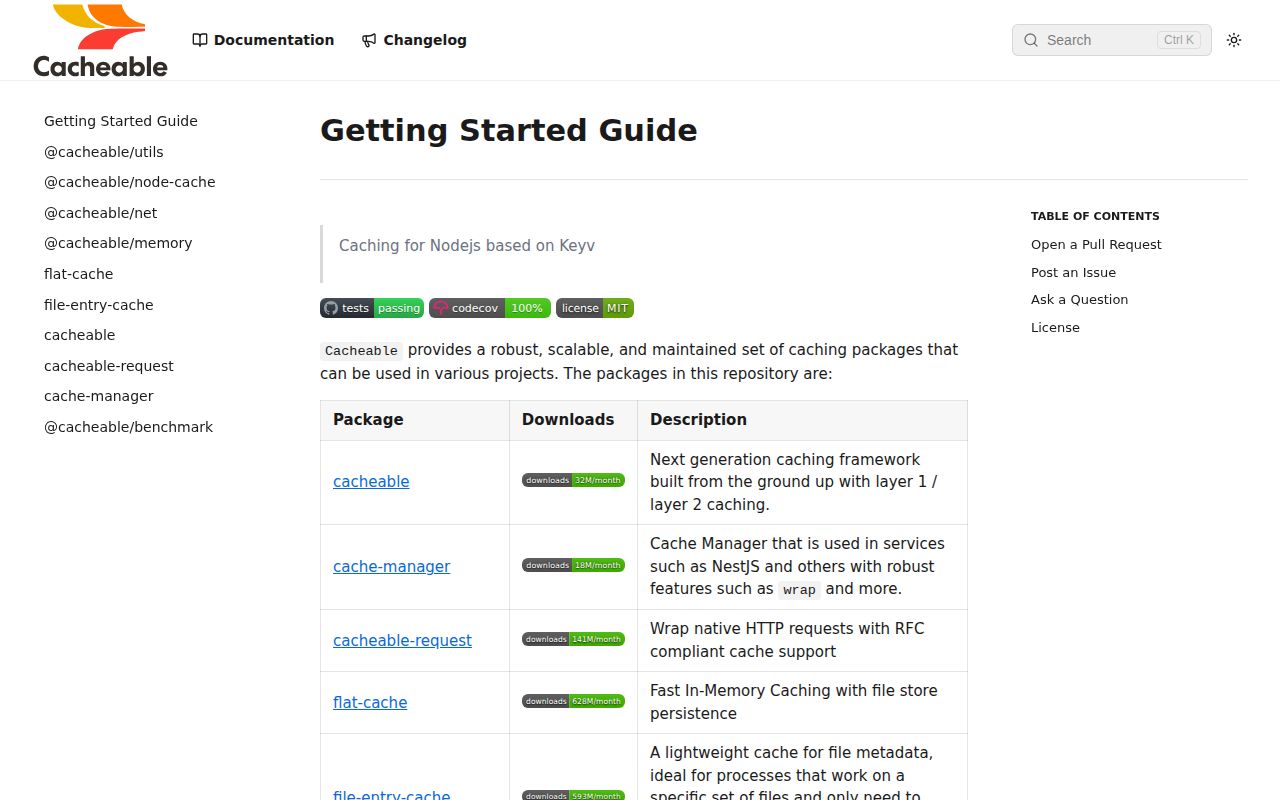This screenshot has height=800, width=1280.
Task: Select @cacheable/benchmark in sidebar
Action: (128, 427)
